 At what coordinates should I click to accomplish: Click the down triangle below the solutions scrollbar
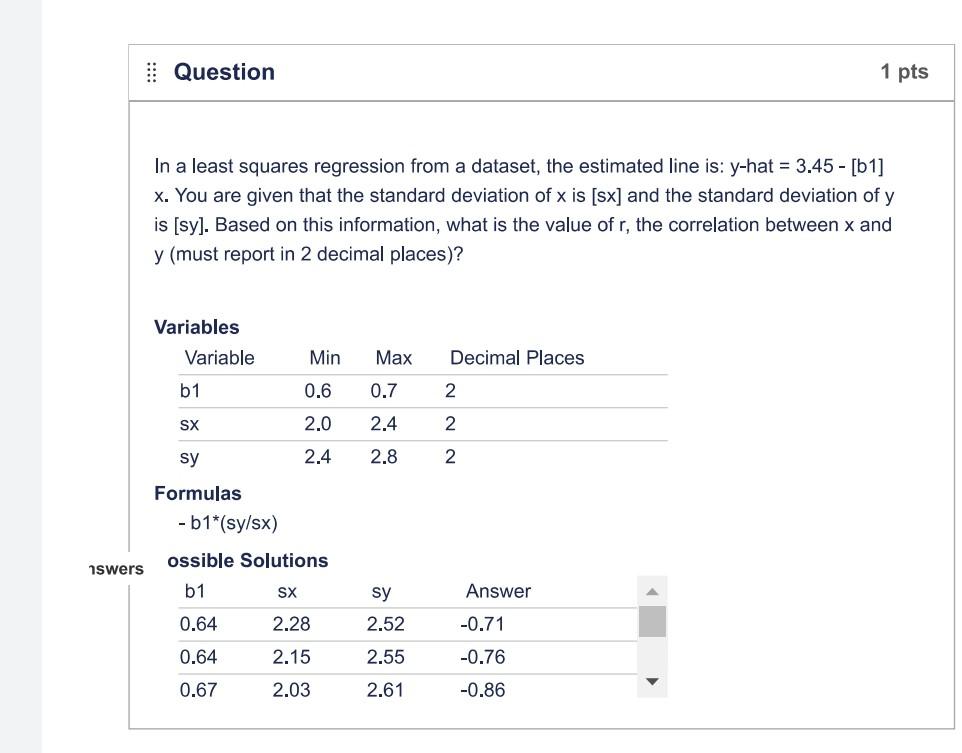coord(654,682)
